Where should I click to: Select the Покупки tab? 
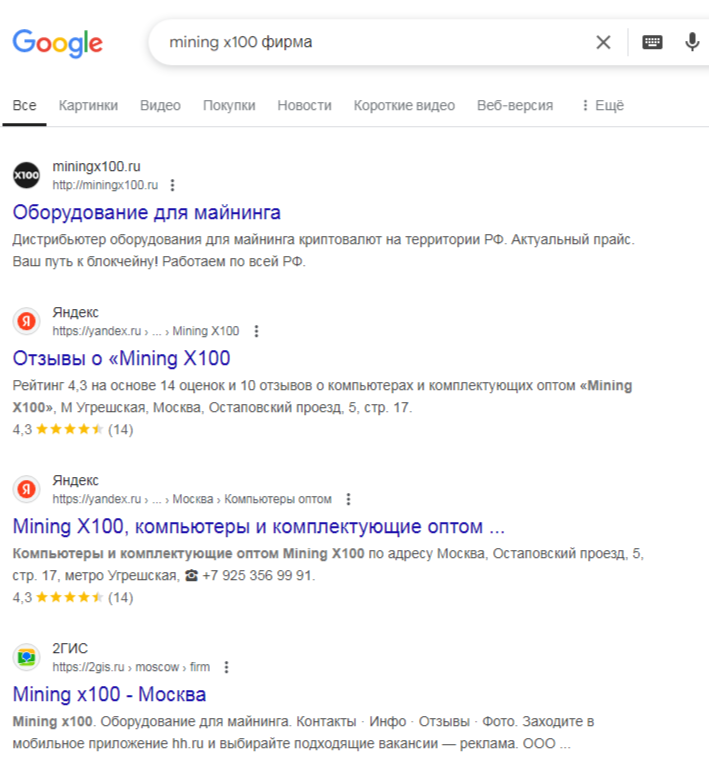point(229,105)
